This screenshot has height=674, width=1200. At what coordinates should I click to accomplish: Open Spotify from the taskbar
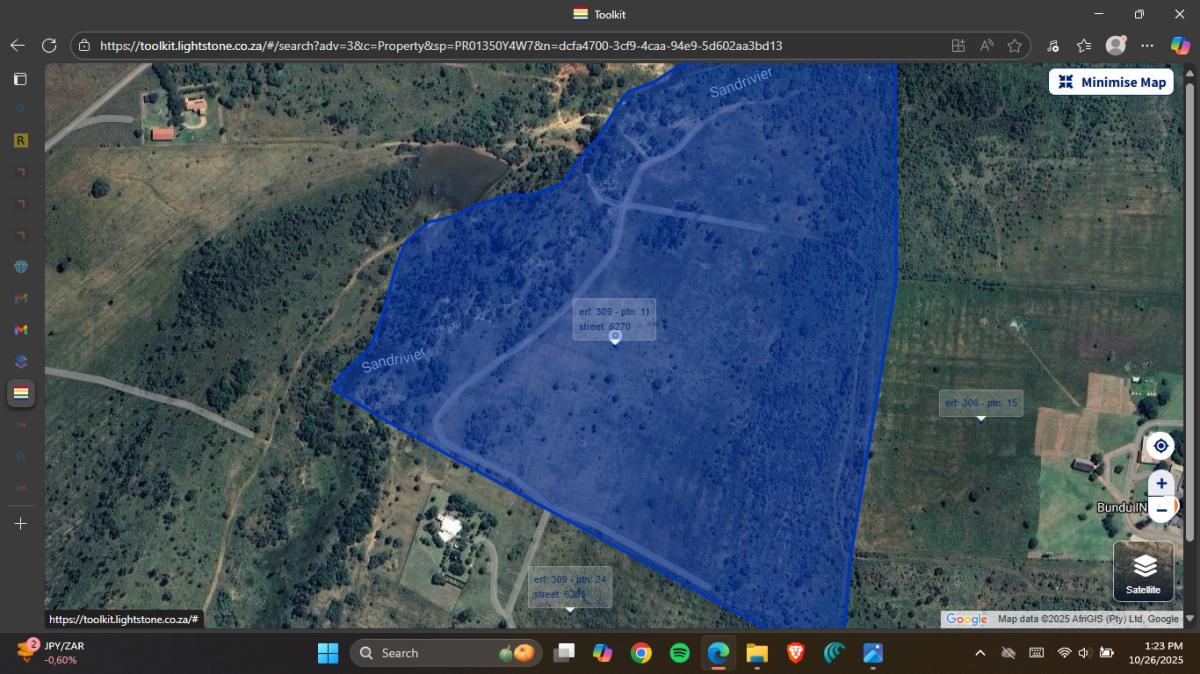(679, 653)
